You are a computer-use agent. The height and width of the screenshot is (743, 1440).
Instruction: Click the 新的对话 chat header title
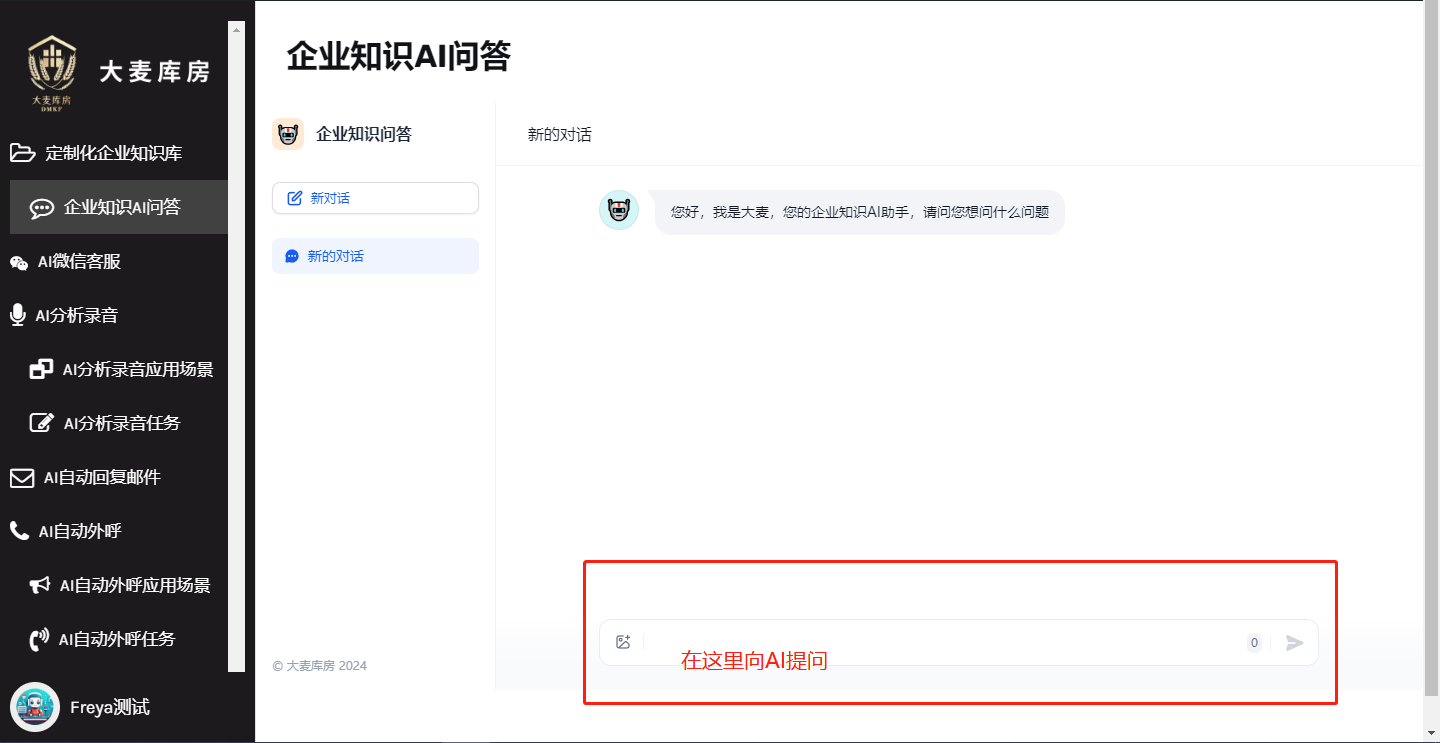coord(559,134)
